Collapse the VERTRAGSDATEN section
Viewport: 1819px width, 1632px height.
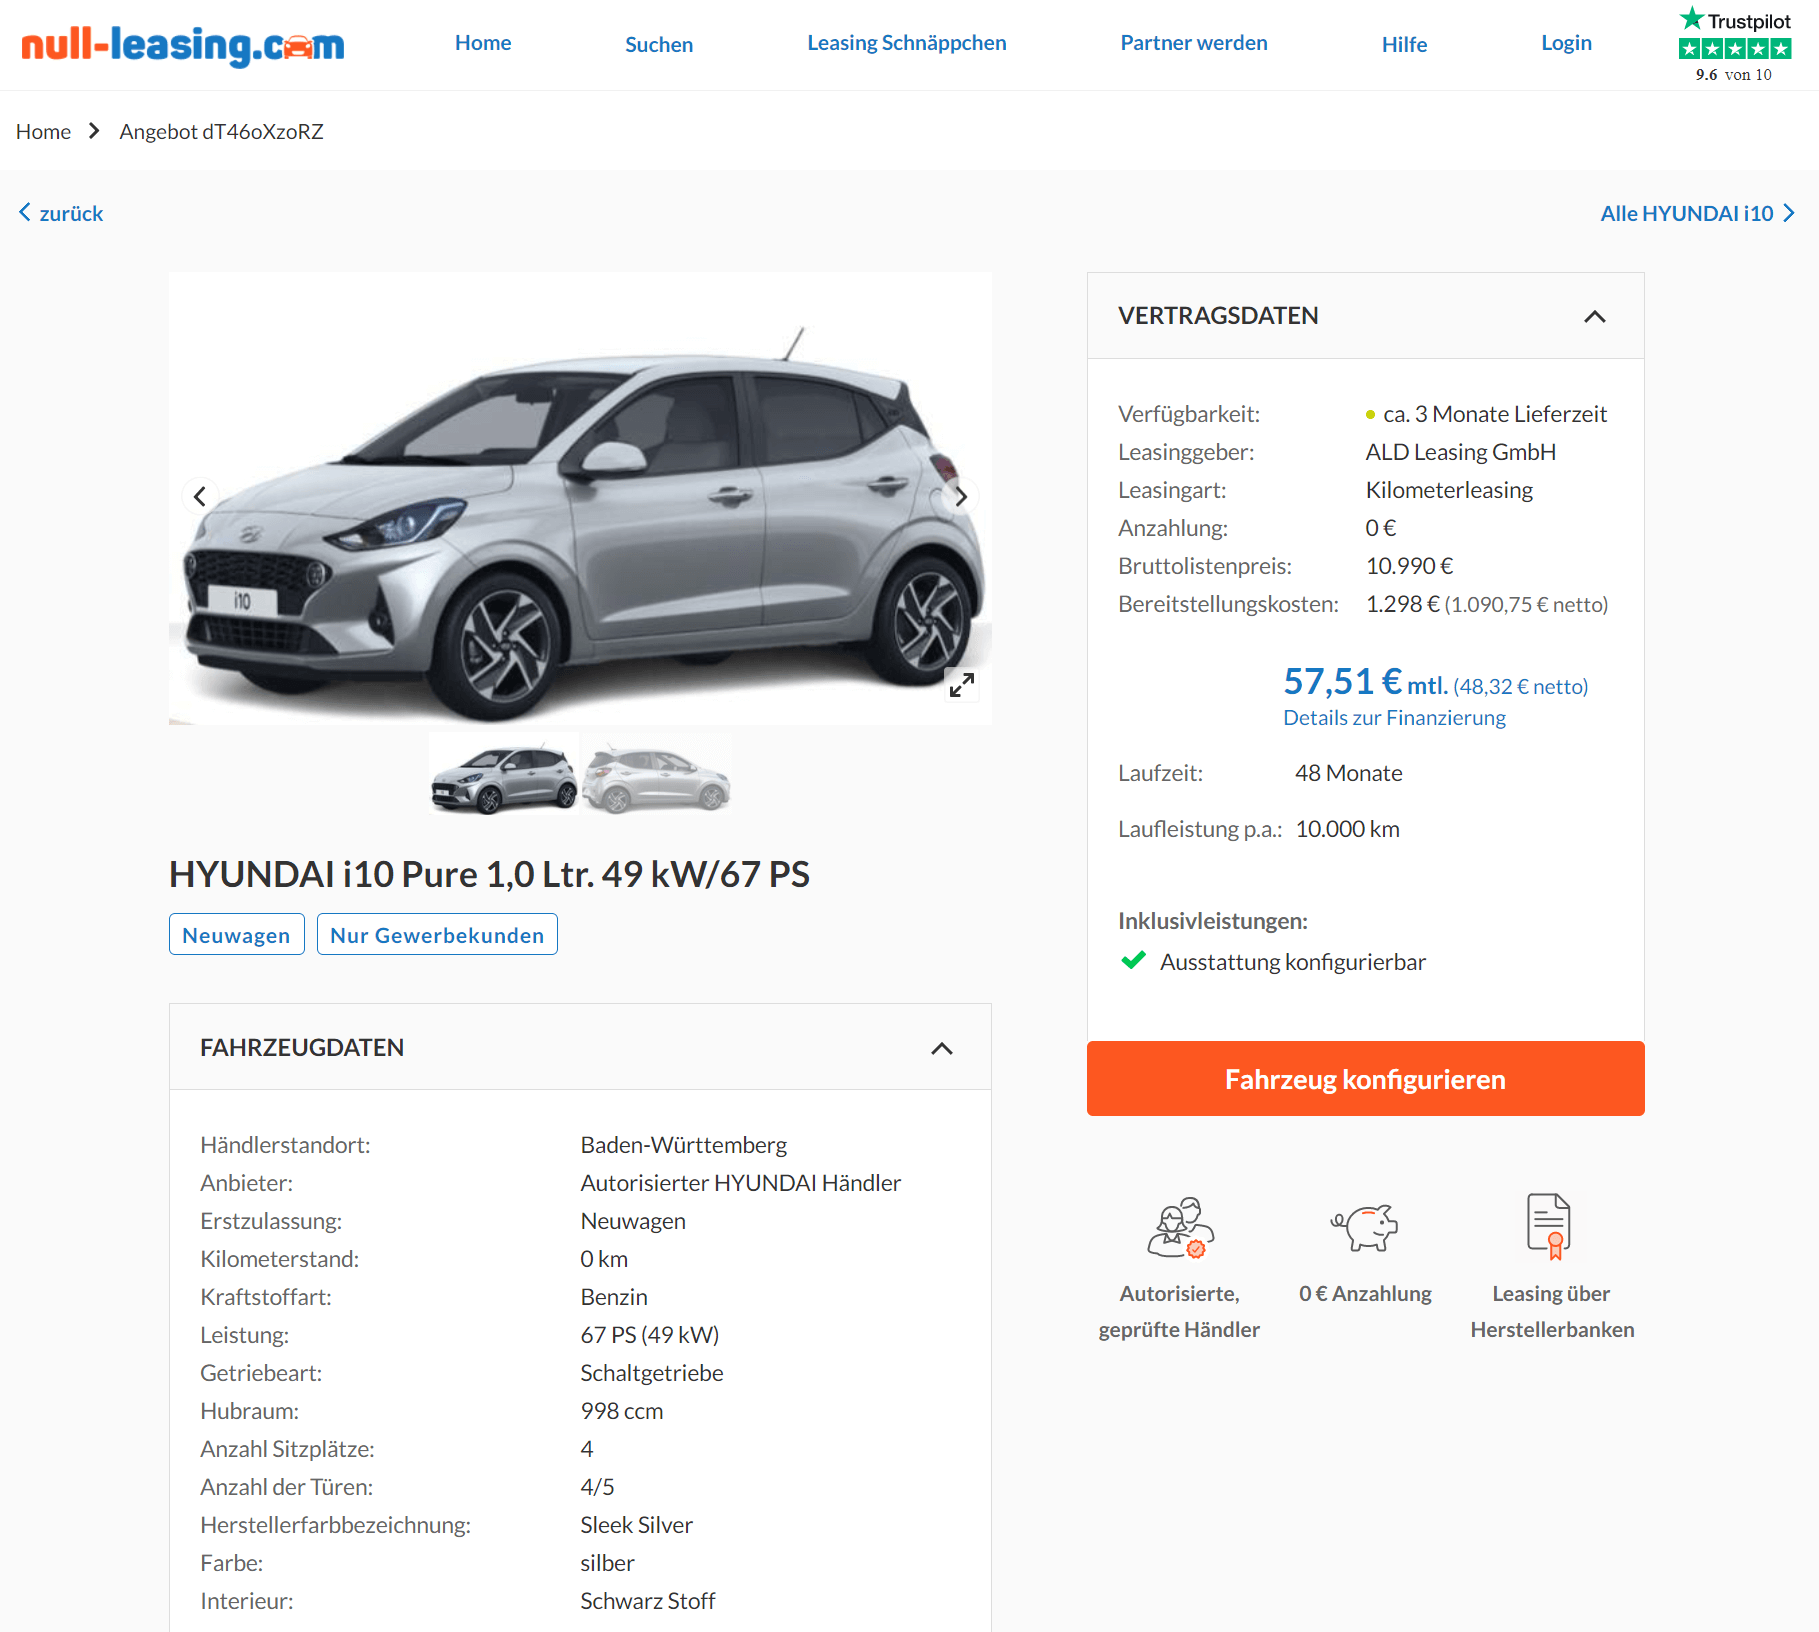click(x=1594, y=317)
